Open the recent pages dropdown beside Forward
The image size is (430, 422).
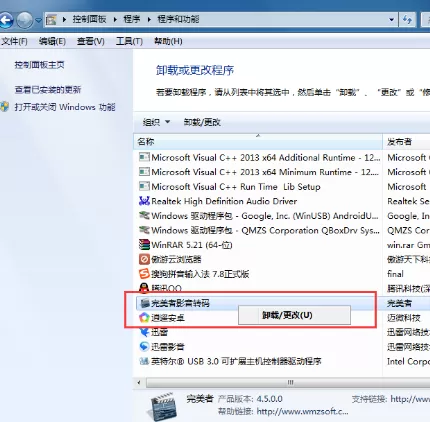coord(39,21)
